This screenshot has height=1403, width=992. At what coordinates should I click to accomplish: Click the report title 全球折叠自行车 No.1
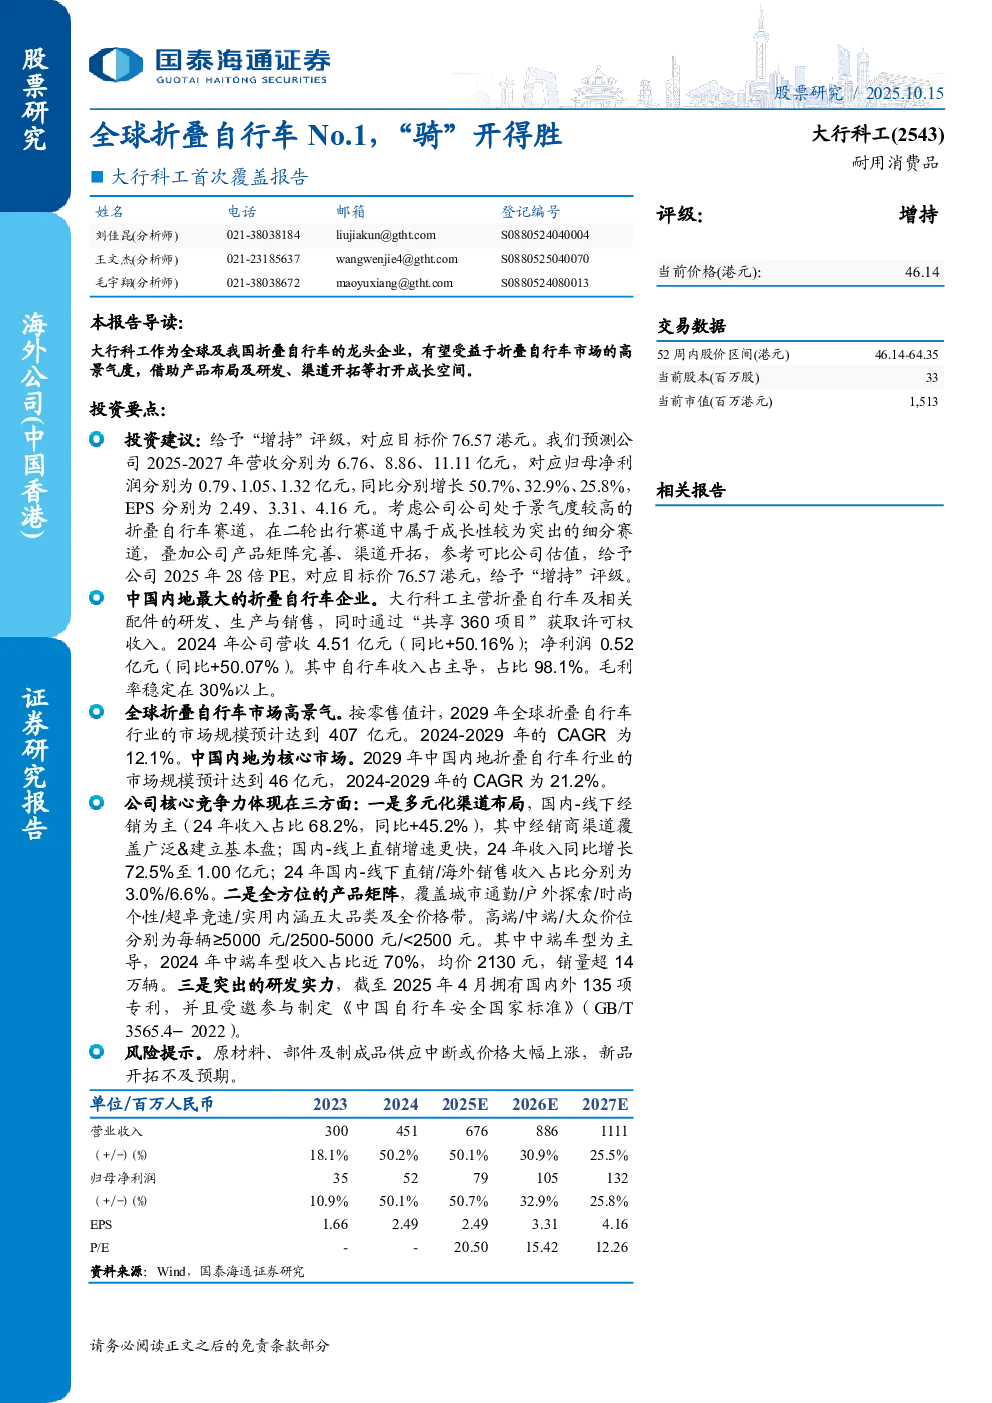326,135
